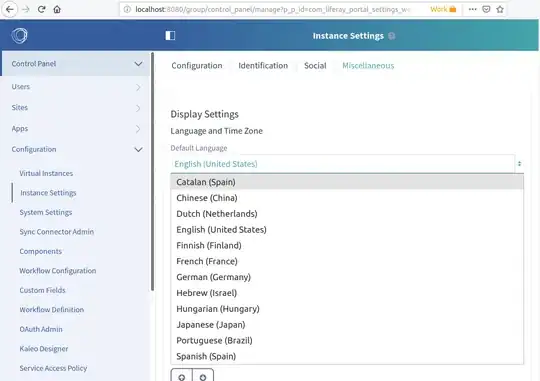Open OAuth Admin in sidebar
The image size is (540, 381).
[x=41, y=329]
